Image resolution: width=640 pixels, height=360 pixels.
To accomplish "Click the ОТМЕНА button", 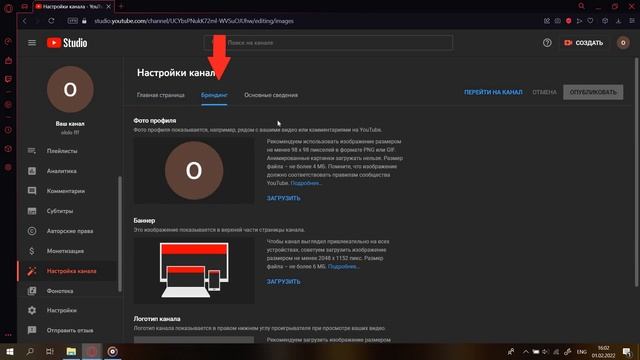I will tap(544, 92).
